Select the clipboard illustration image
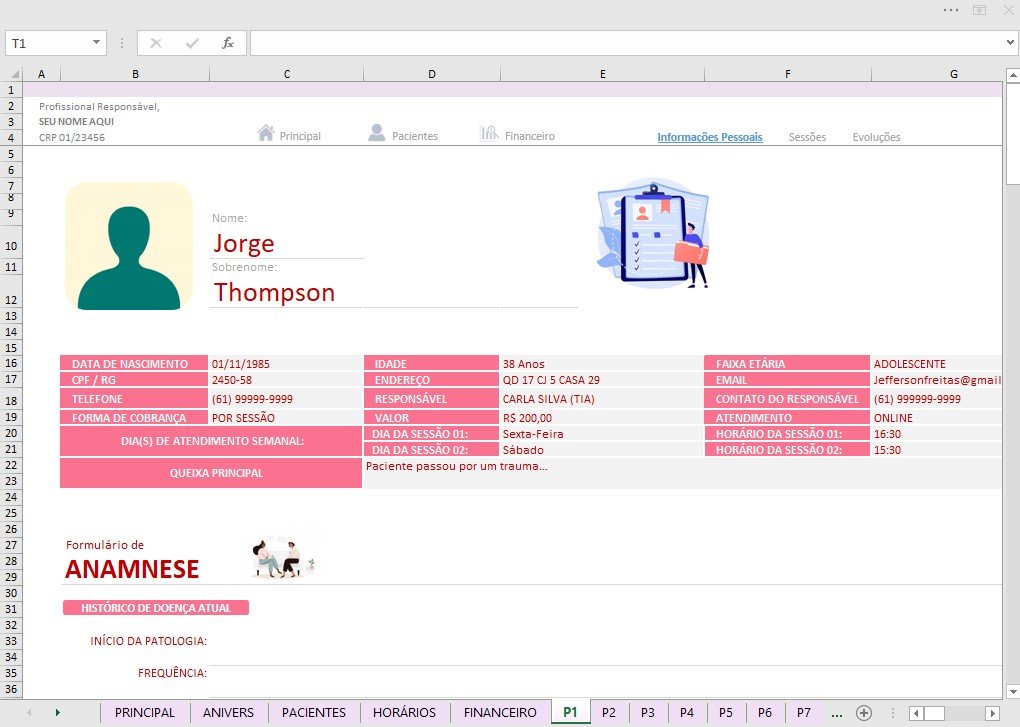 click(x=653, y=233)
